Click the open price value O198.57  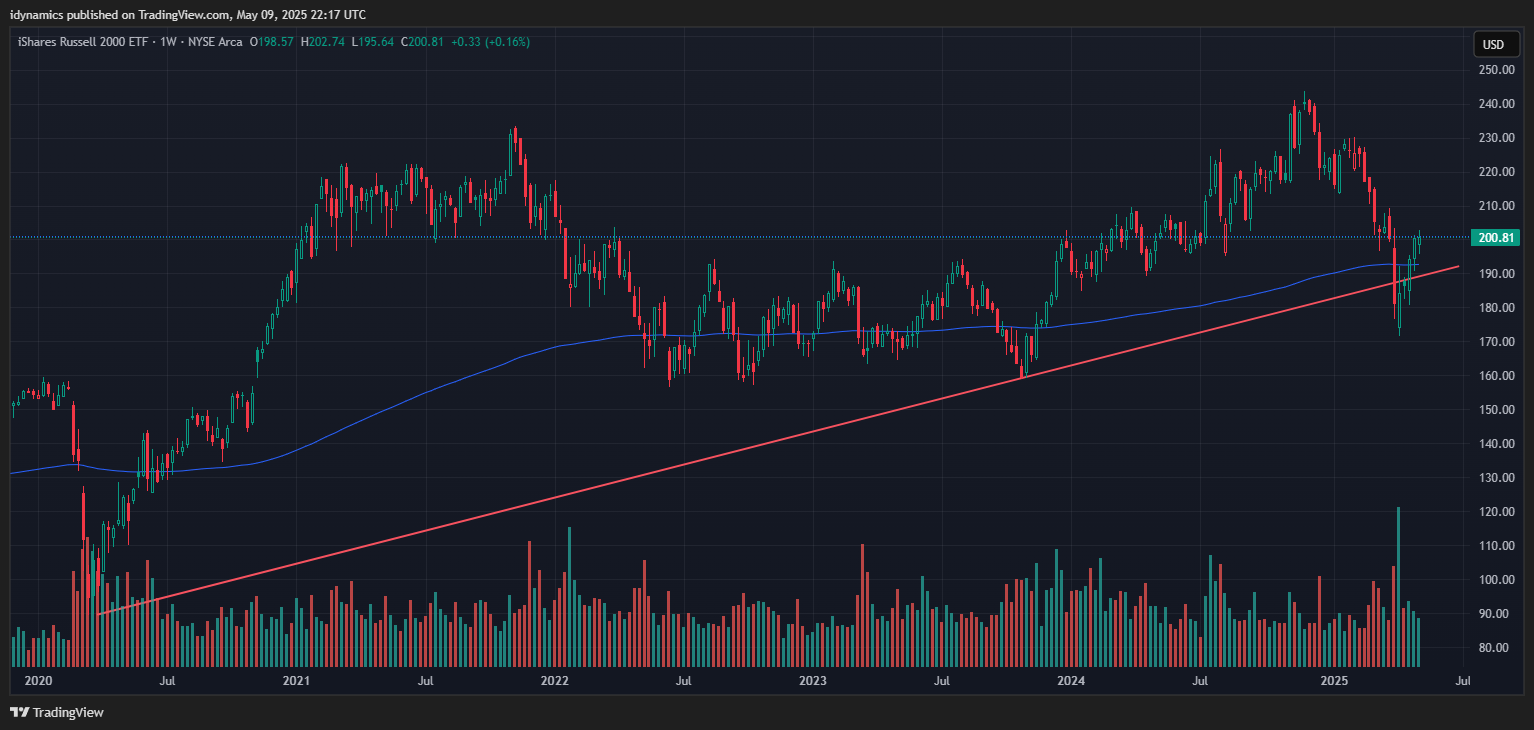coord(271,42)
